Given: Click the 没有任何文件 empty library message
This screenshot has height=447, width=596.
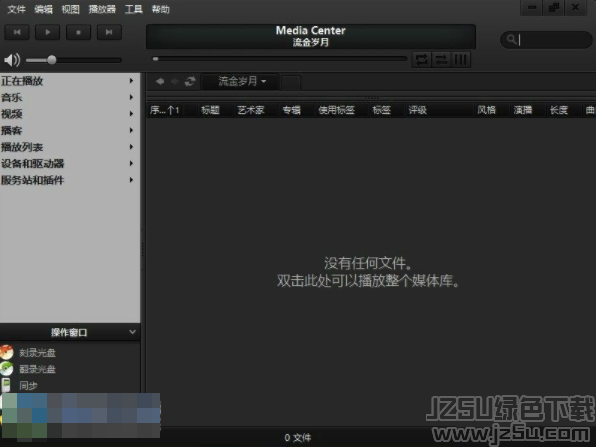Looking at the screenshot, I should pos(367,263).
